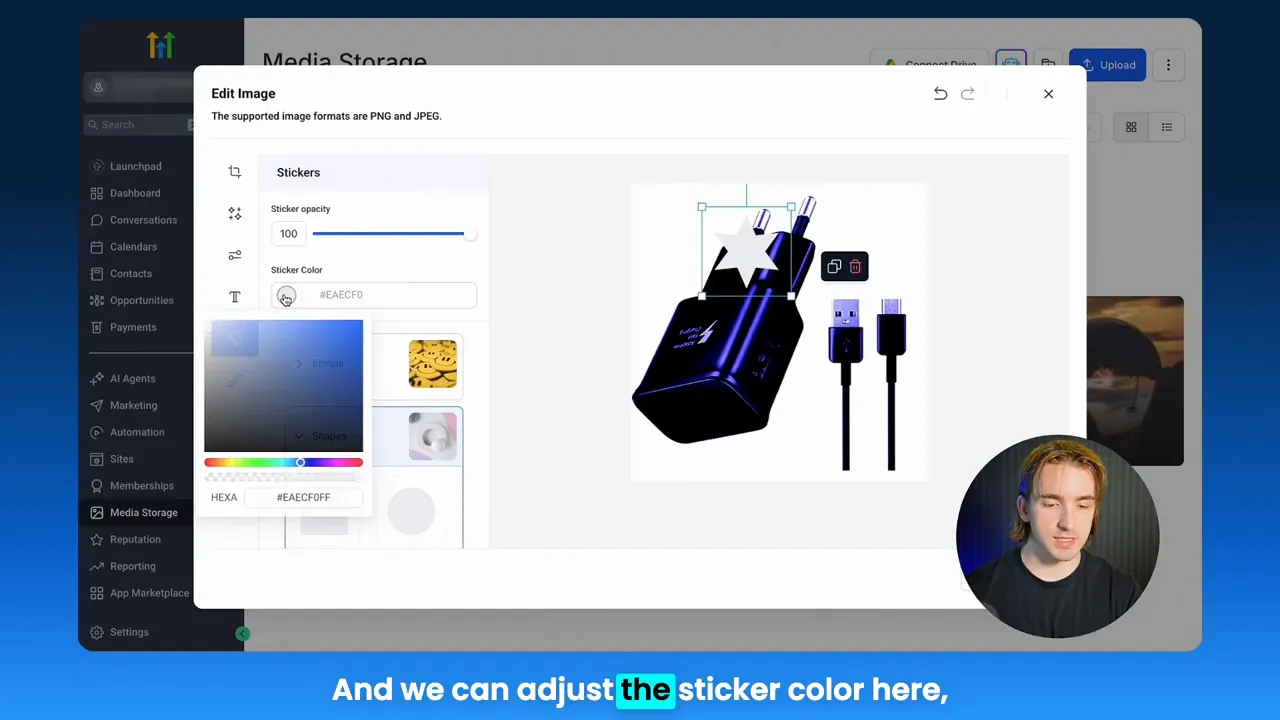
Task: Switch color format via HEXA label
Action: [224, 497]
